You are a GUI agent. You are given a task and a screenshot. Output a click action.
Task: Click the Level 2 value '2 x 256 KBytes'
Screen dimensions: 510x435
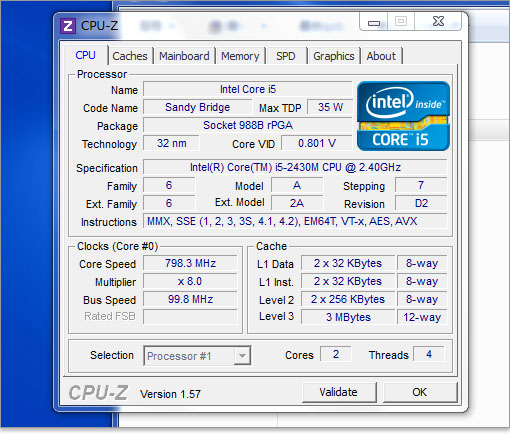click(348, 299)
